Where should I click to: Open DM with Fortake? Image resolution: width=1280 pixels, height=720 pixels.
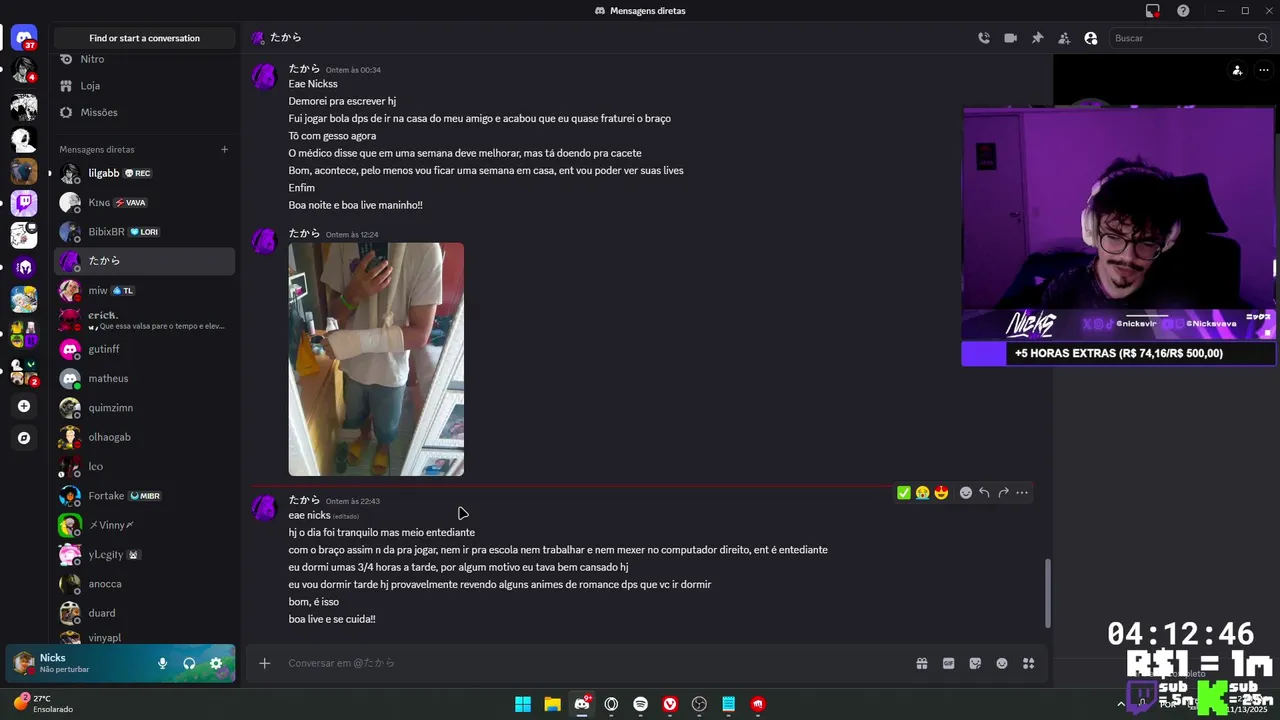pos(145,496)
